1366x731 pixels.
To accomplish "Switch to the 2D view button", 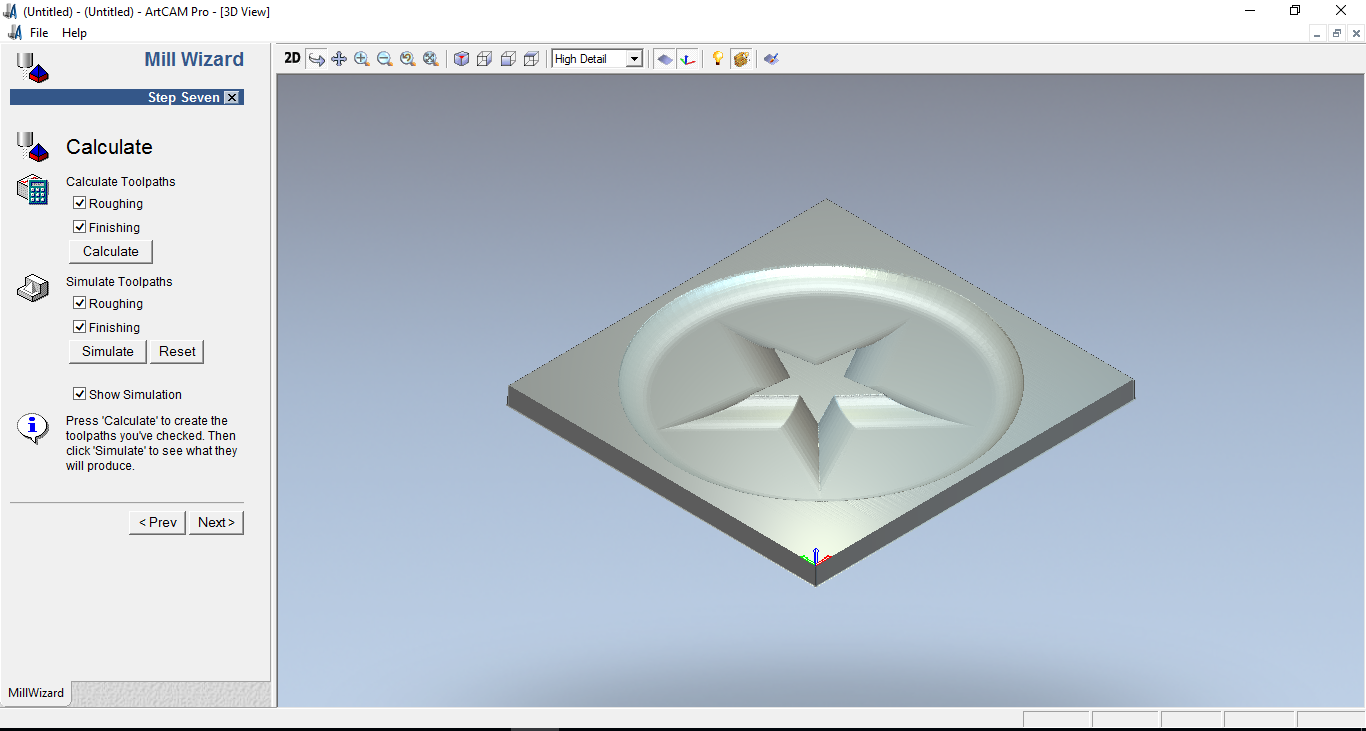I will point(292,58).
